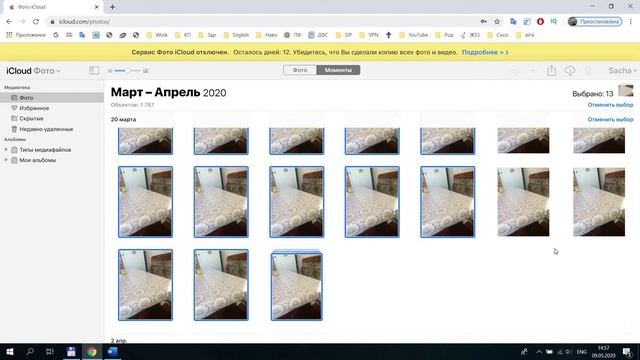Expand Мои альбомы tree arrow
This screenshot has height=360, width=640.
click(x=6, y=160)
